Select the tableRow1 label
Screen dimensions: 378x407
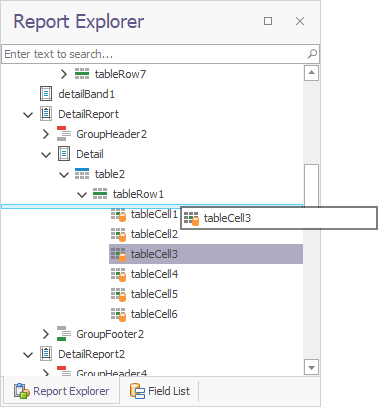pos(138,194)
